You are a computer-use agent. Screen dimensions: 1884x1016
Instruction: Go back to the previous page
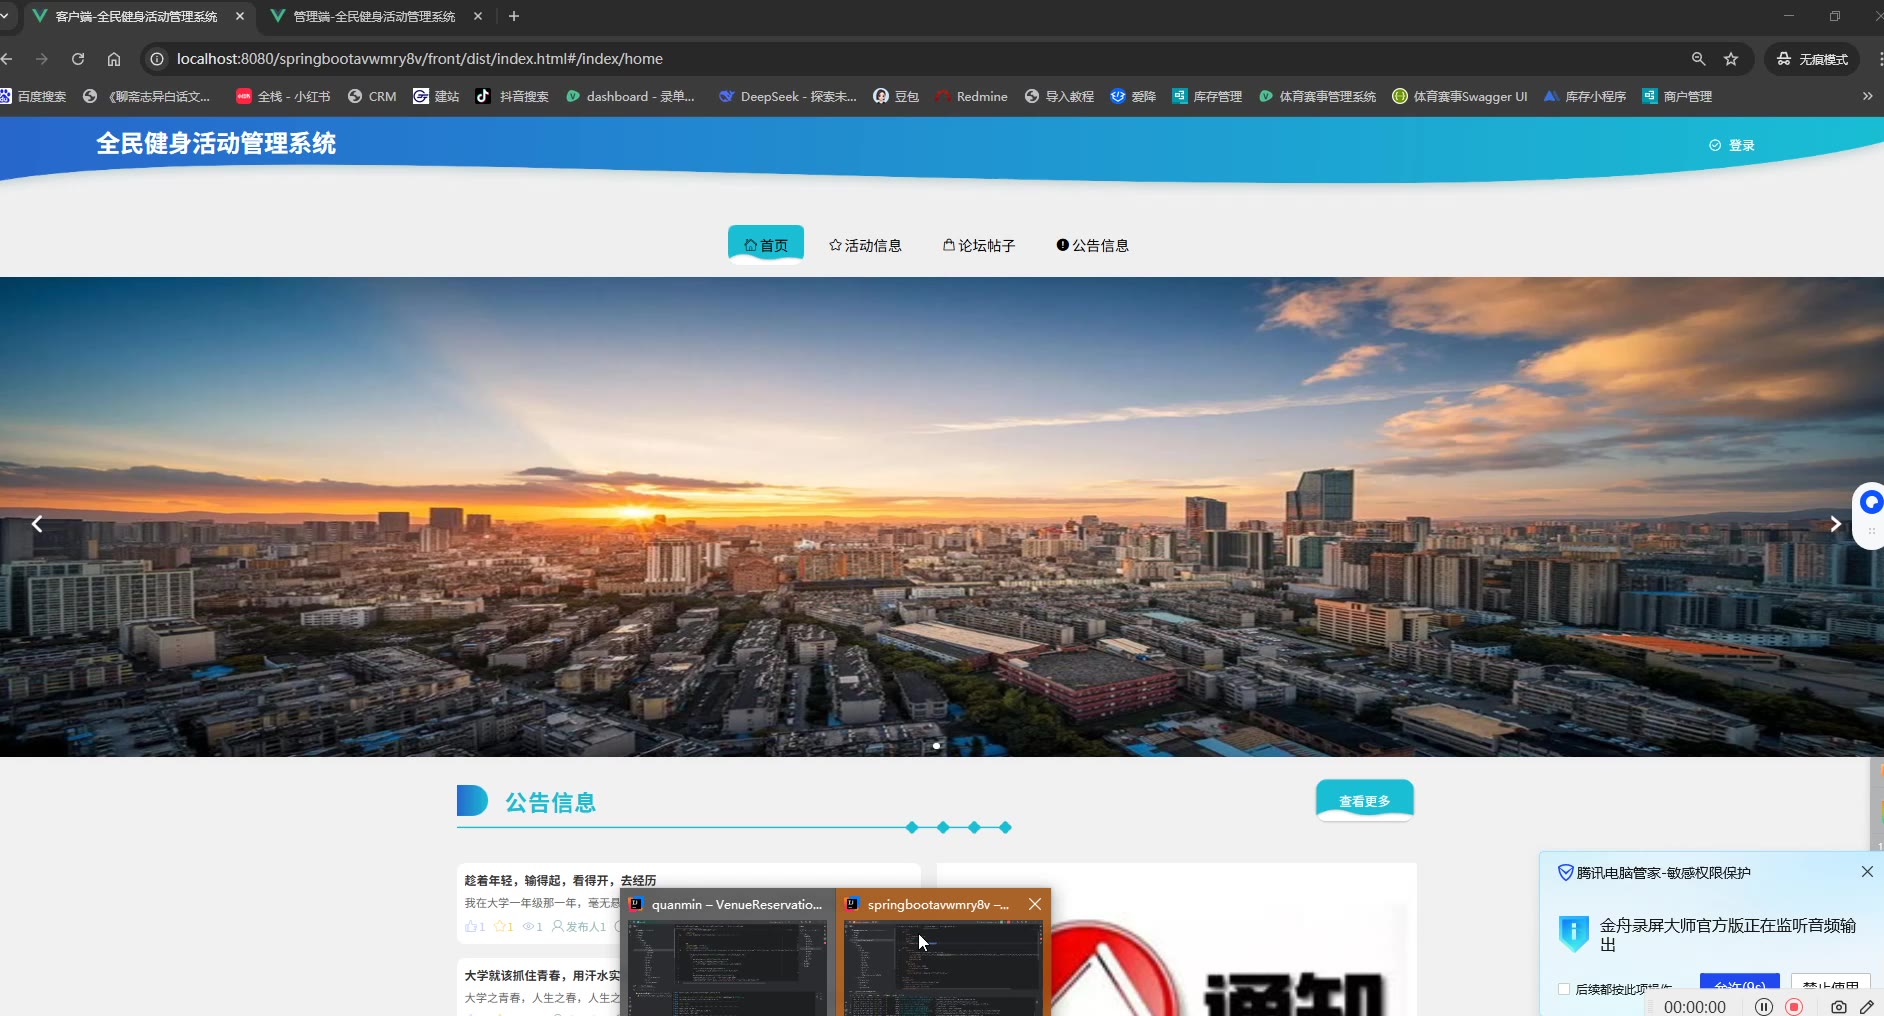8,59
